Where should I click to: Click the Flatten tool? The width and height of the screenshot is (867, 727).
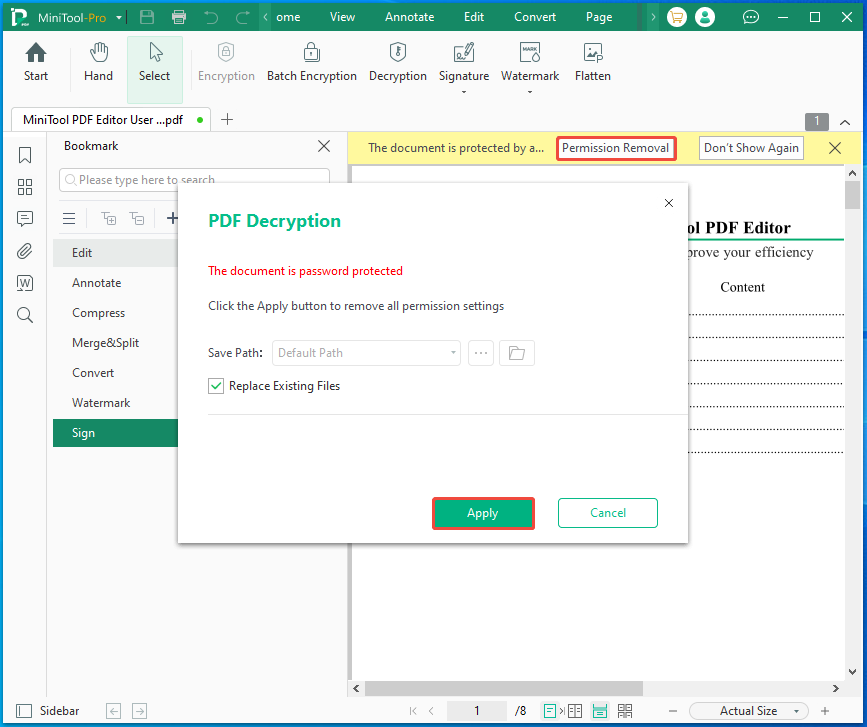[x=593, y=62]
